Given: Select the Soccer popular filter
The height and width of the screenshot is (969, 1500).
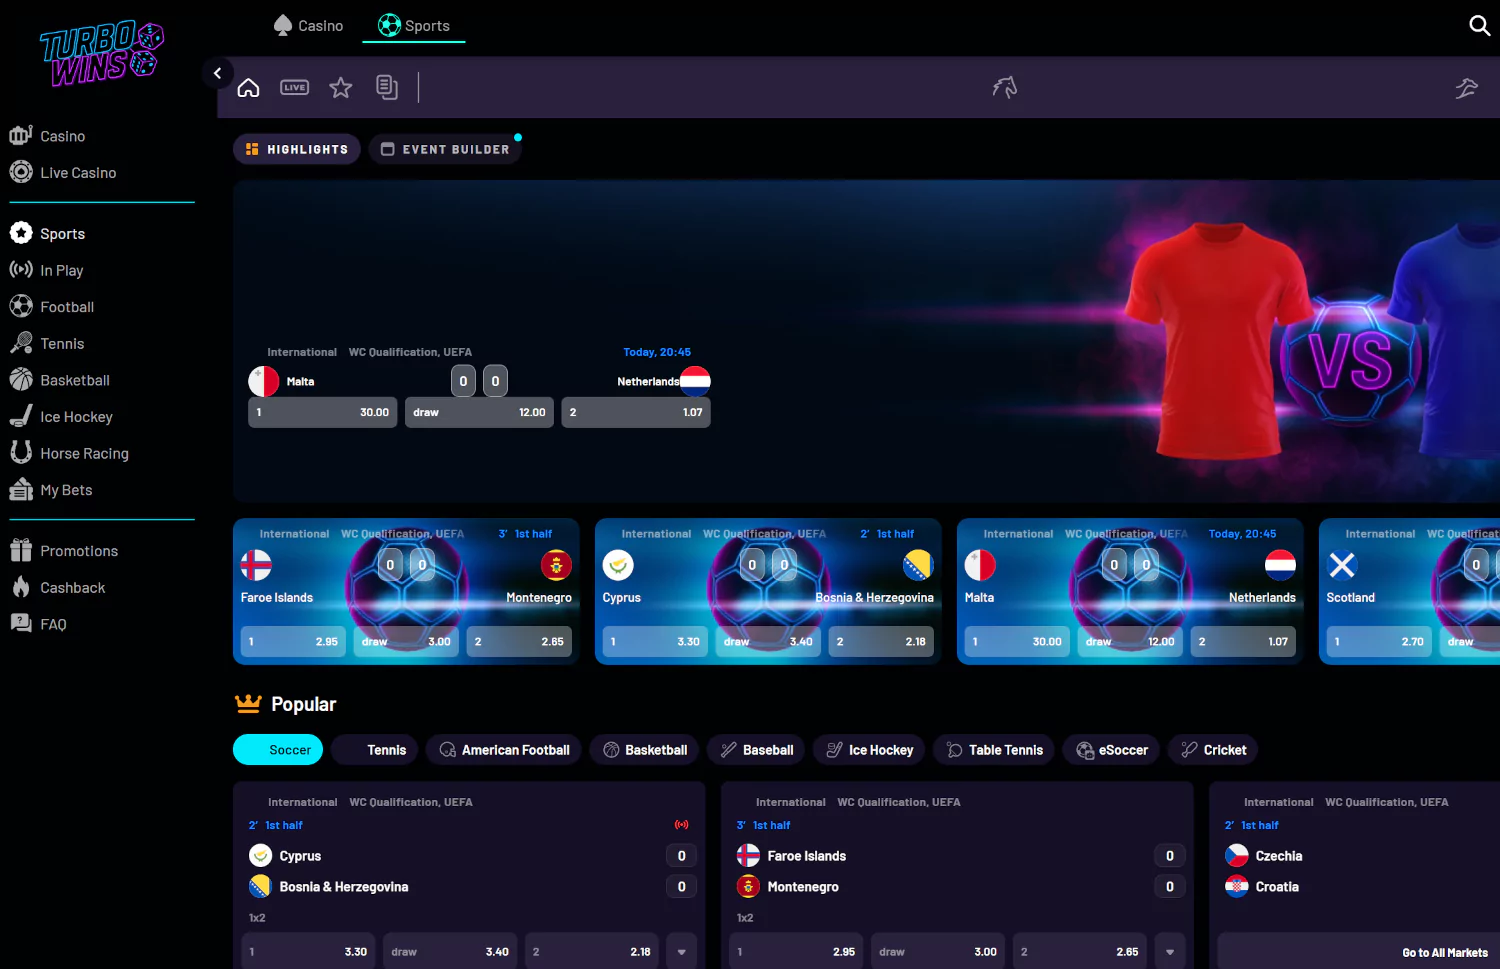Looking at the screenshot, I should [x=278, y=750].
